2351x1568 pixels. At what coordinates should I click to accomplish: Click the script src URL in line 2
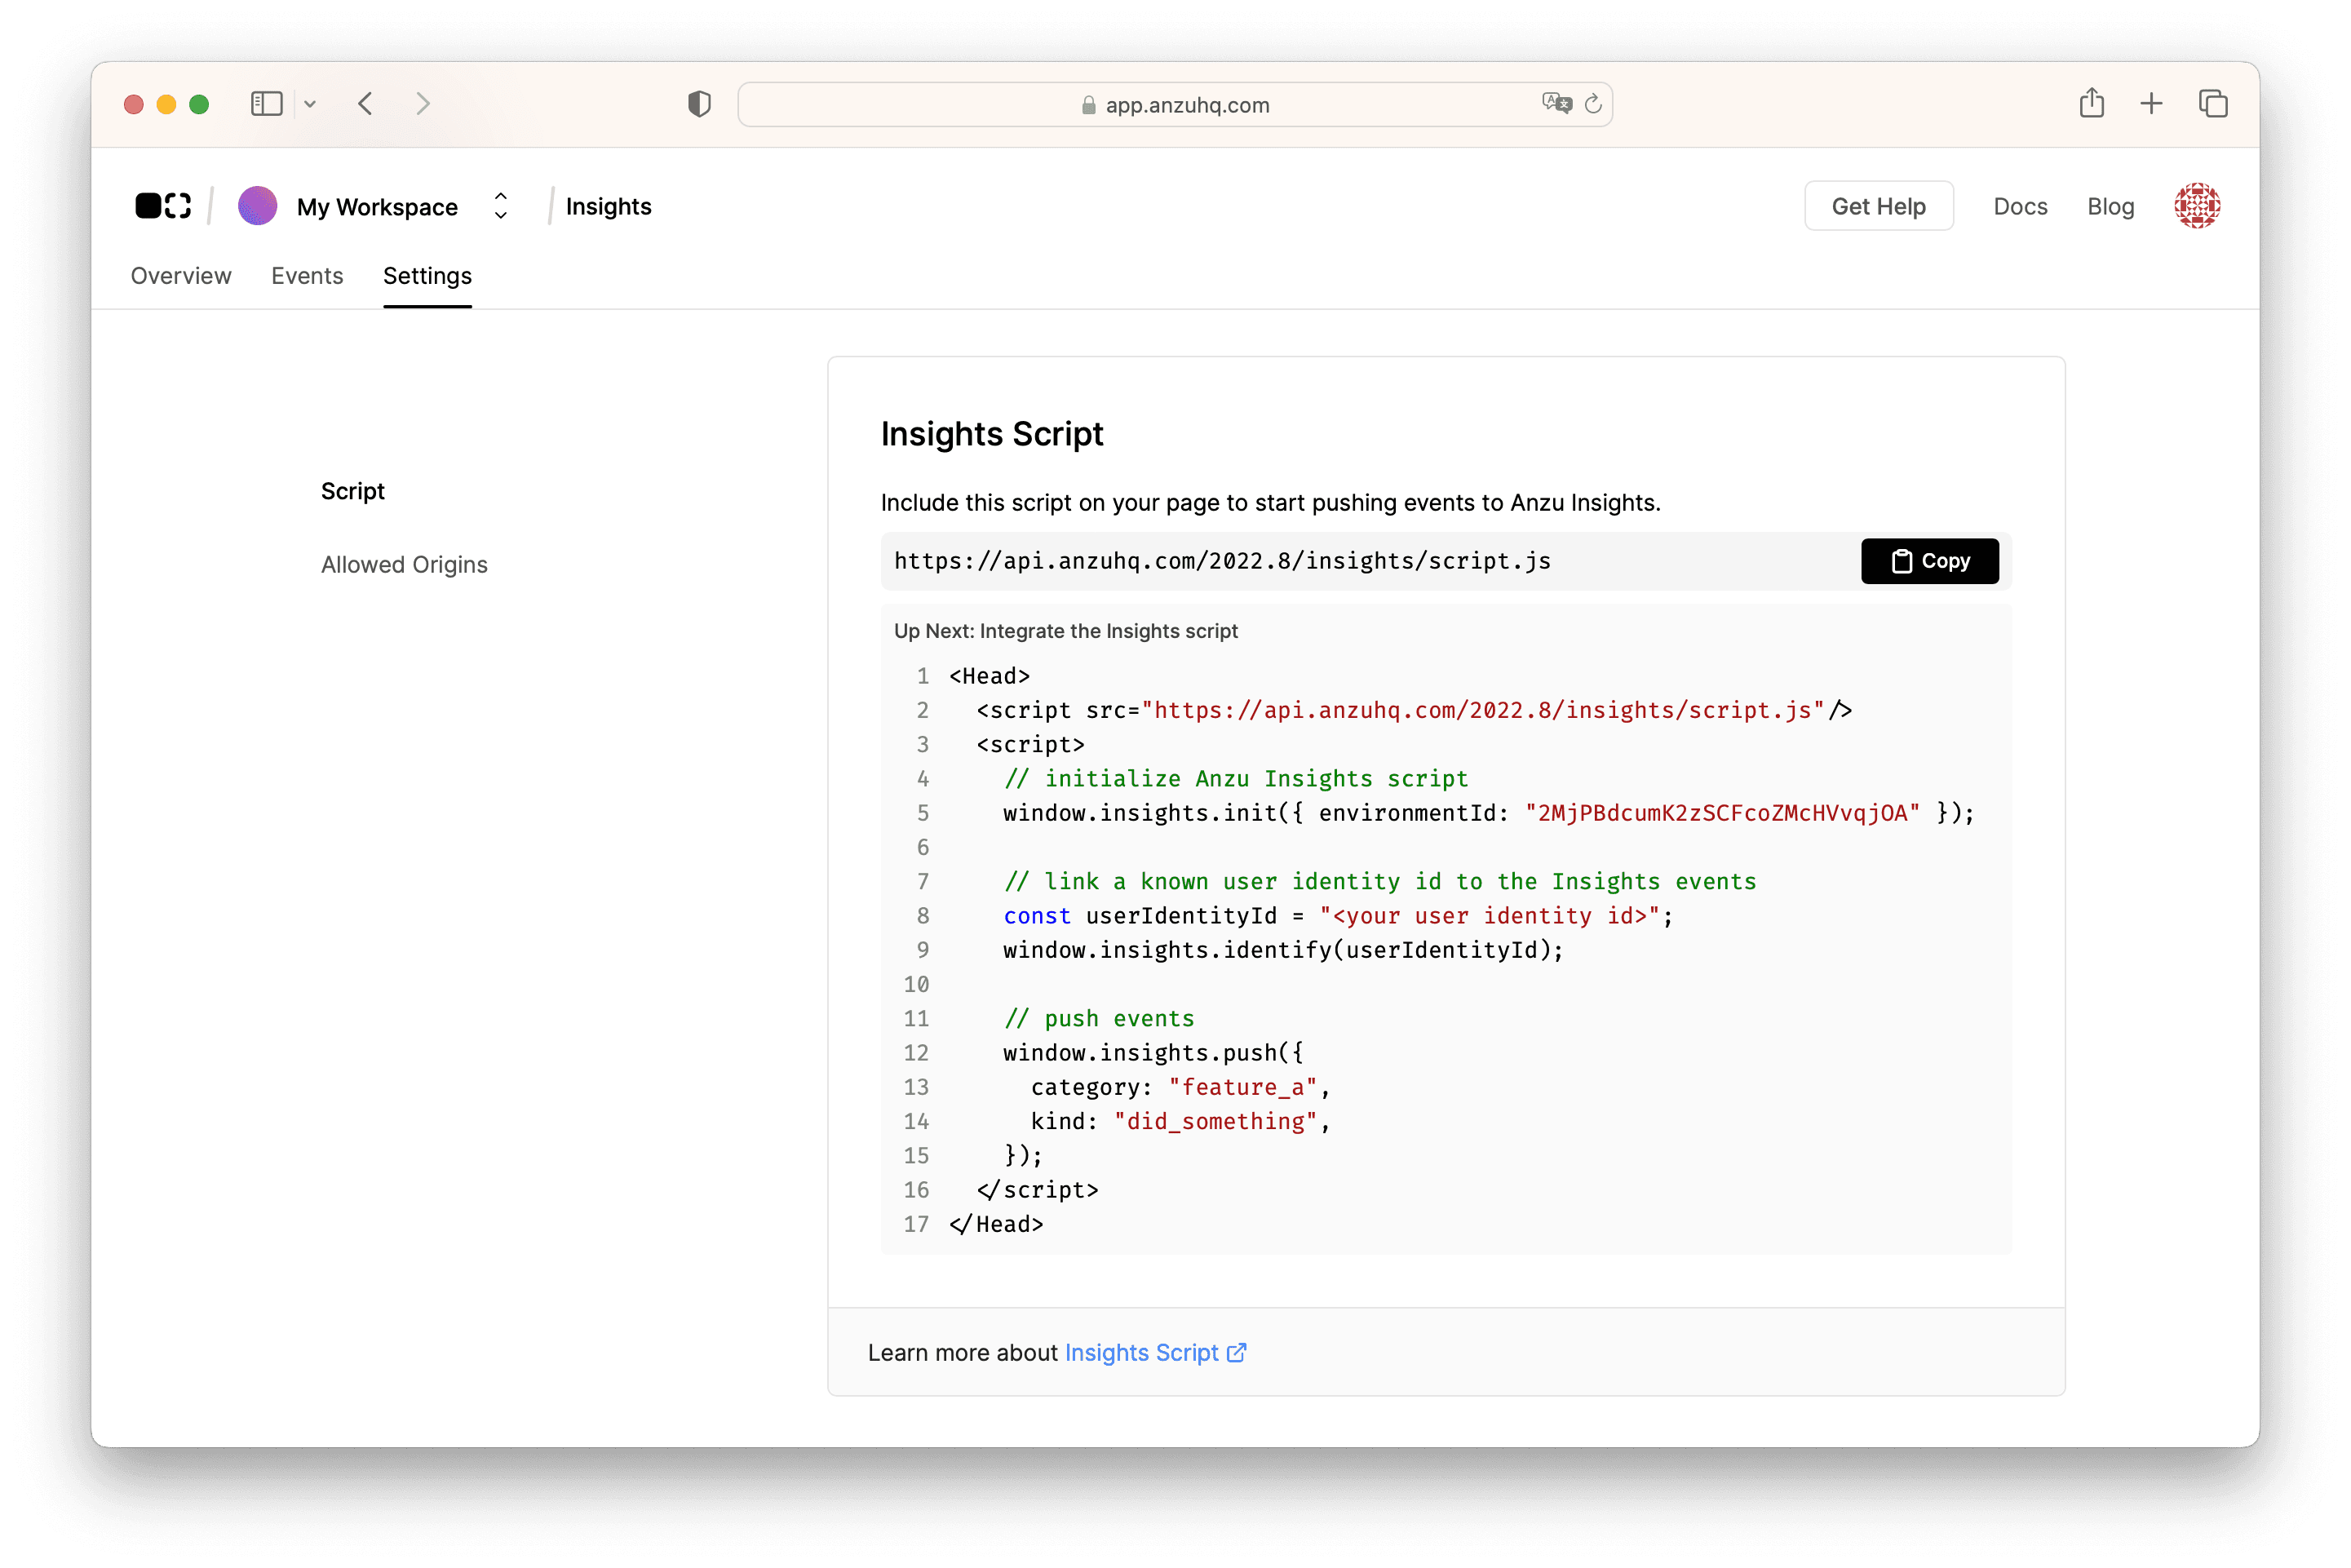point(1482,710)
